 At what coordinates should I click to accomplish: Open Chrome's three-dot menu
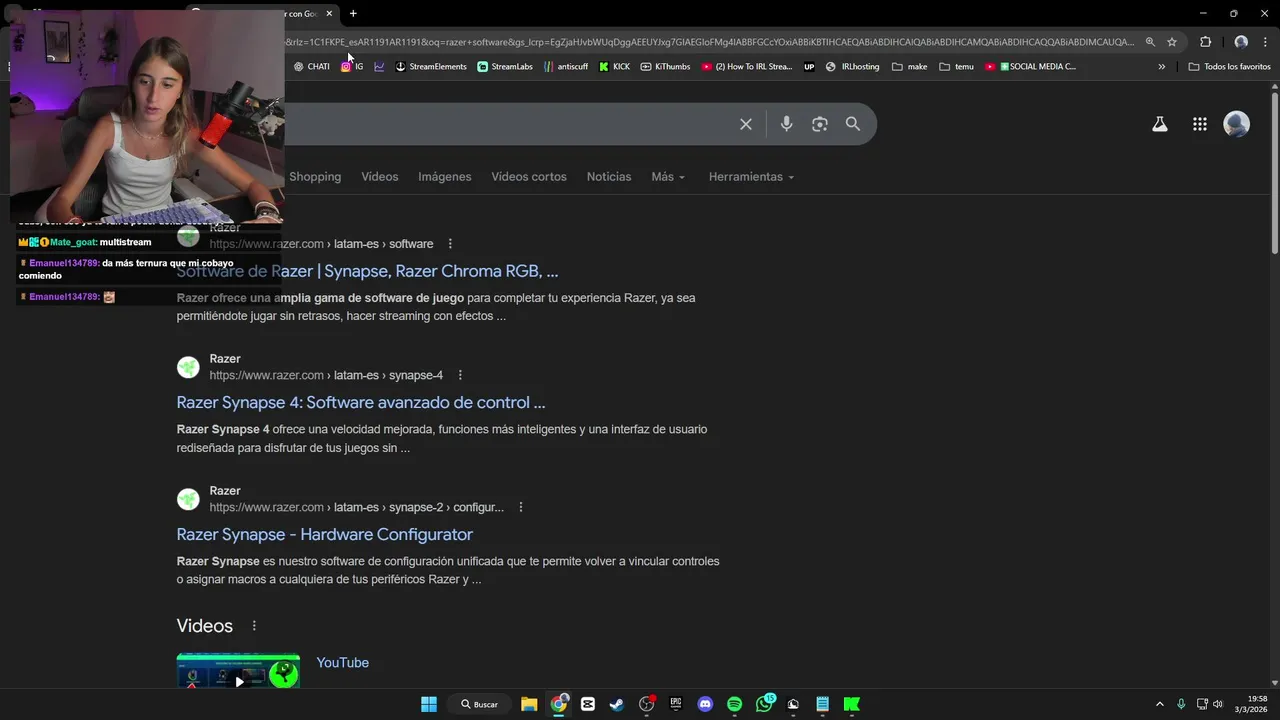pyautogui.click(x=1267, y=42)
